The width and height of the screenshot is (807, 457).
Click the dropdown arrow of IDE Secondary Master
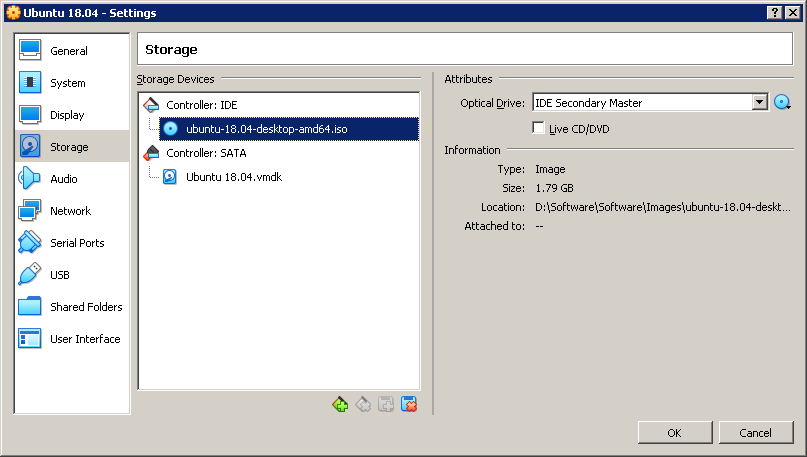coord(760,102)
